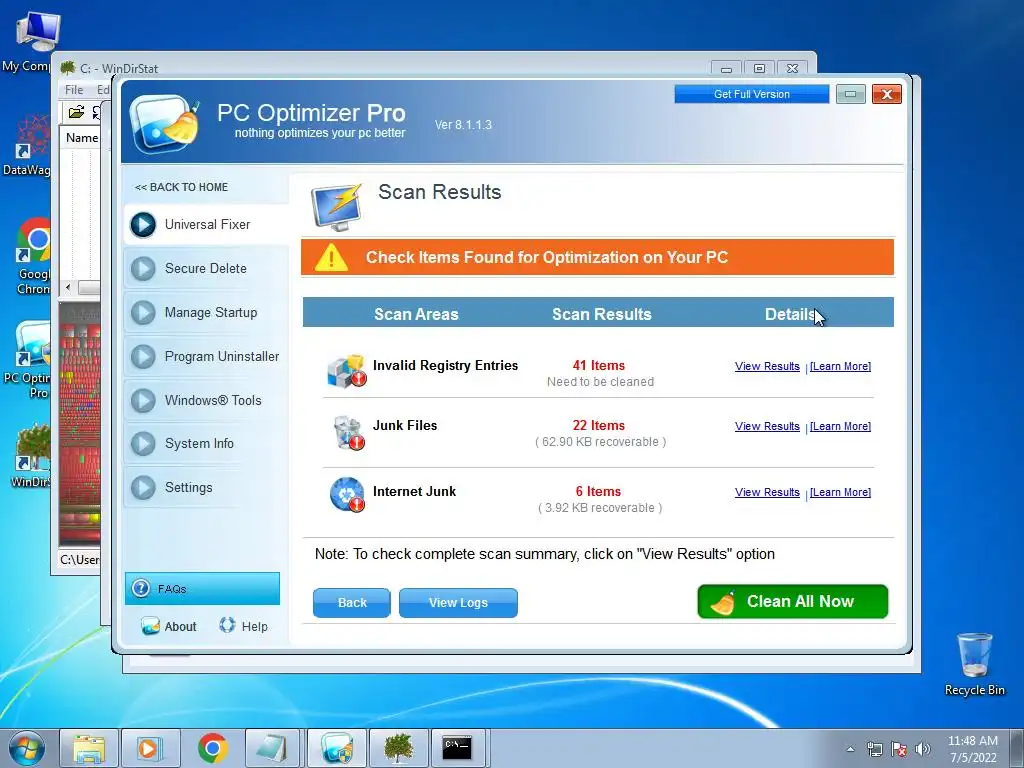Screen dimensions: 1024x768
Task: Click the Get Full Version button
Action: 752,94
